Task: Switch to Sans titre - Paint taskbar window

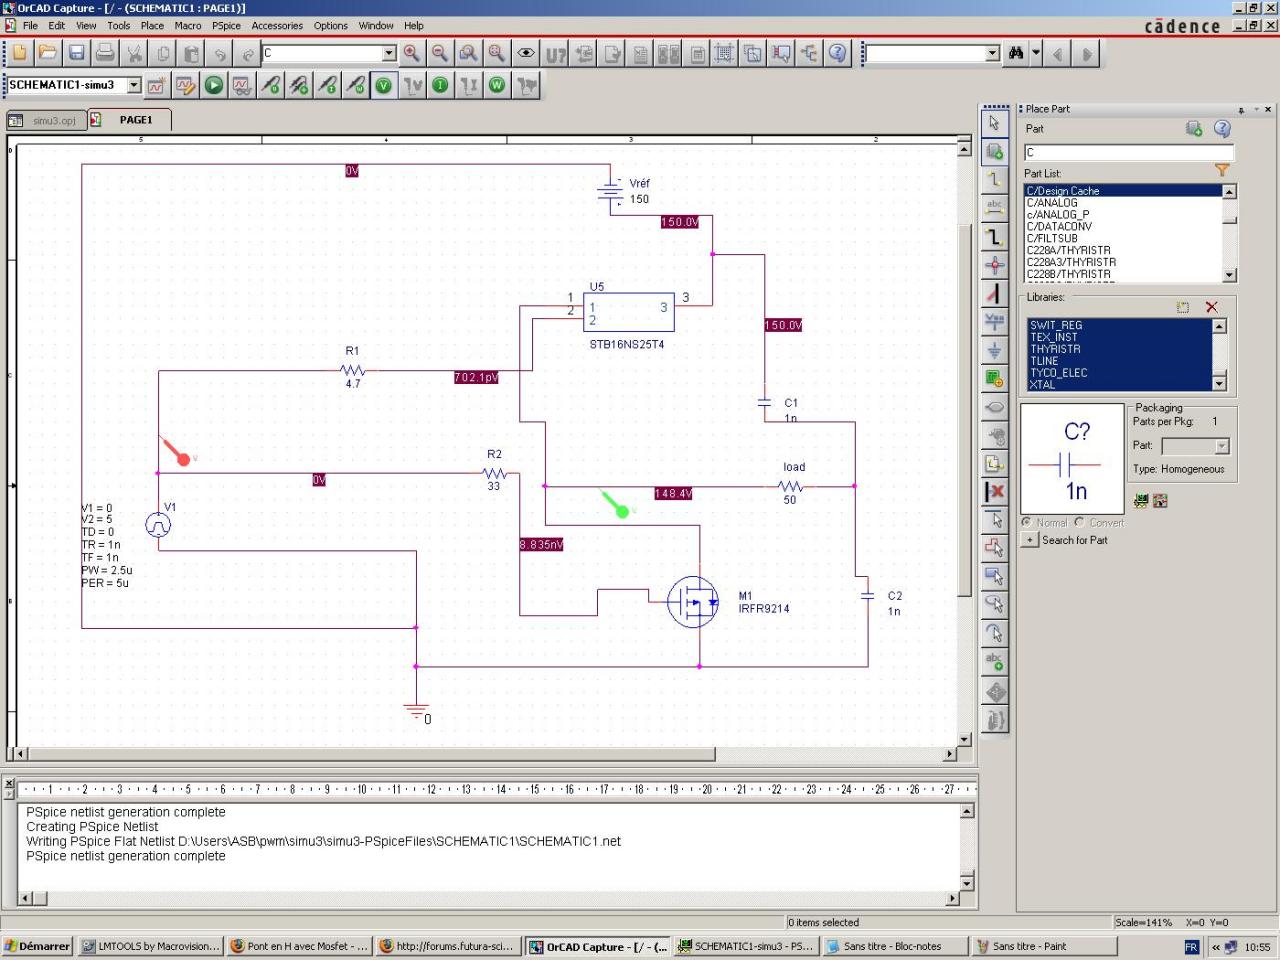Action: click(x=1045, y=946)
